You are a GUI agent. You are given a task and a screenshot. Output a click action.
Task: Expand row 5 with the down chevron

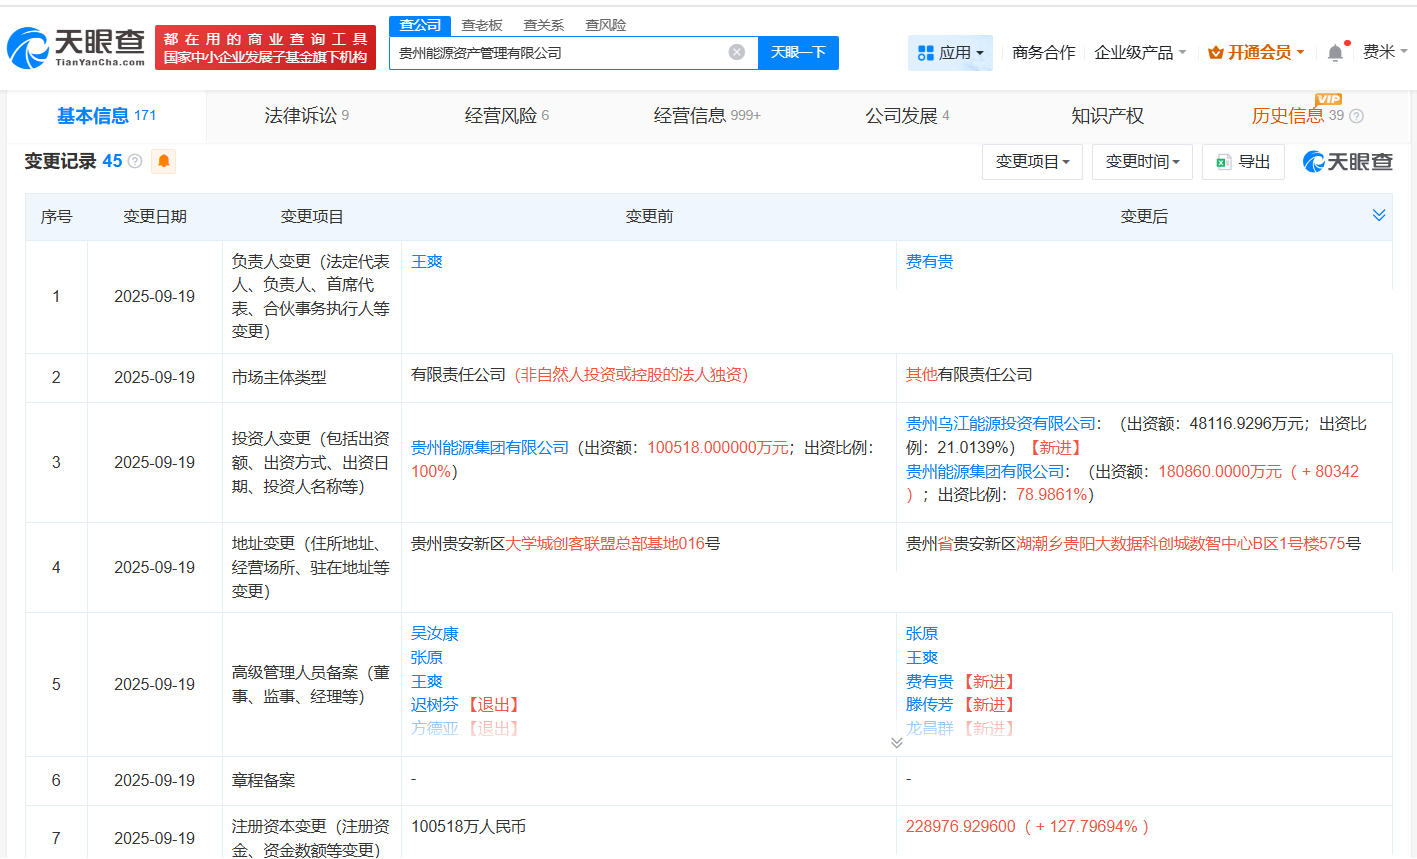pos(897,741)
